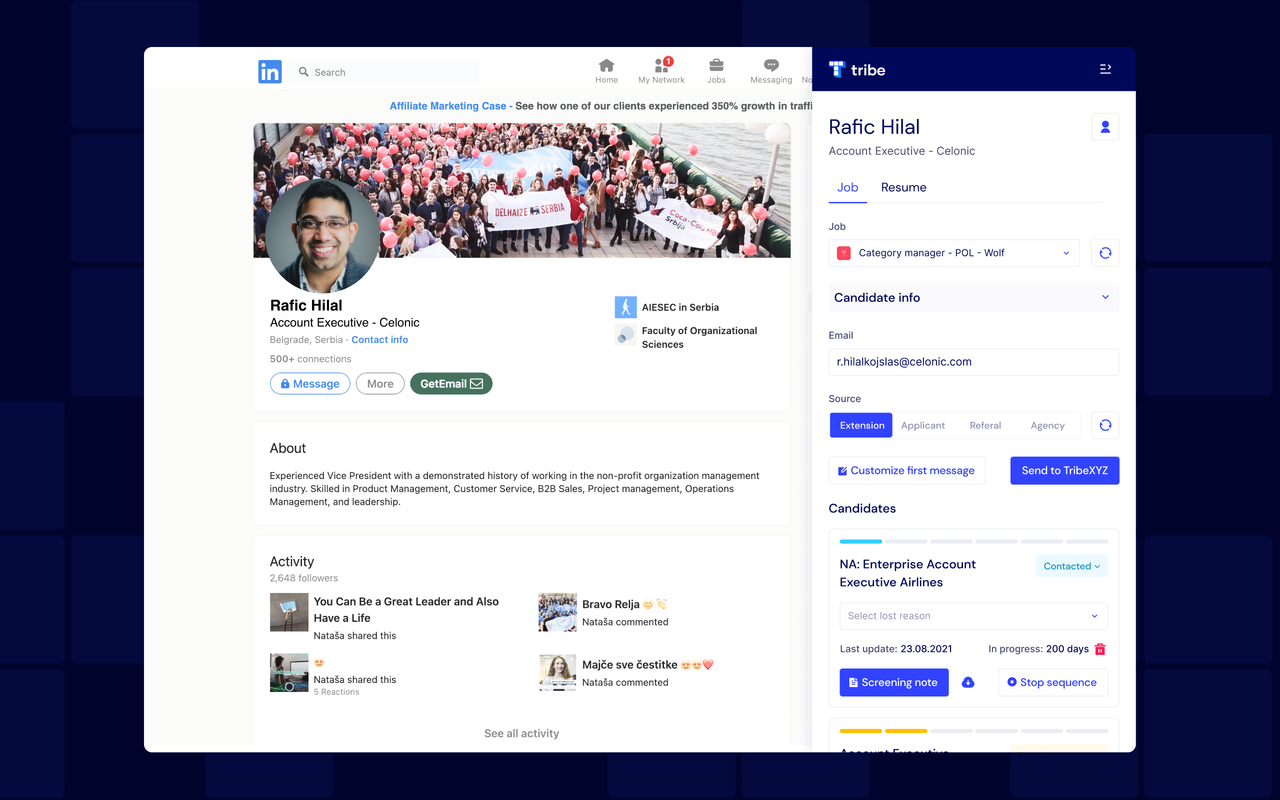The width and height of the screenshot is (1280, 800).
Task: Click the blue download cloud icon
Action: click(968, 683)
